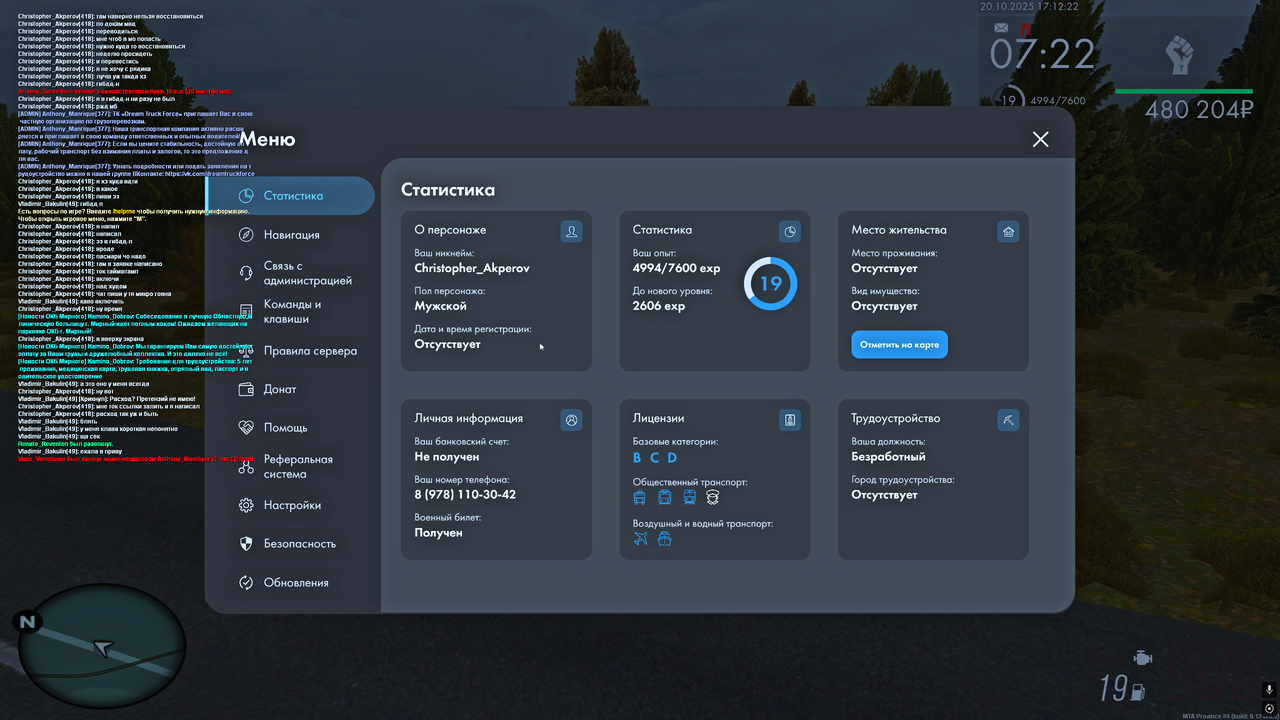Click the ship license icon
1280x720 pixels.
tap(665, 538)
